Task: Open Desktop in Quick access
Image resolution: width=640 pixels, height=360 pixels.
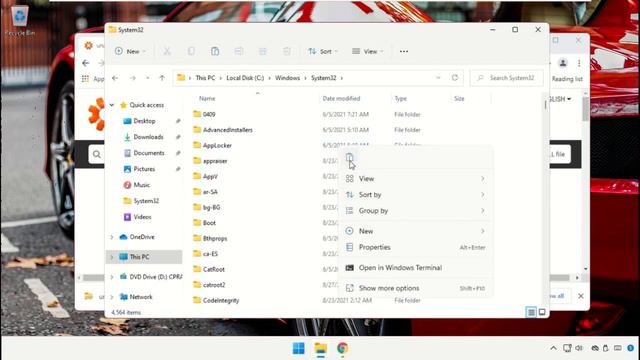Action: click(x=144, y=121)
